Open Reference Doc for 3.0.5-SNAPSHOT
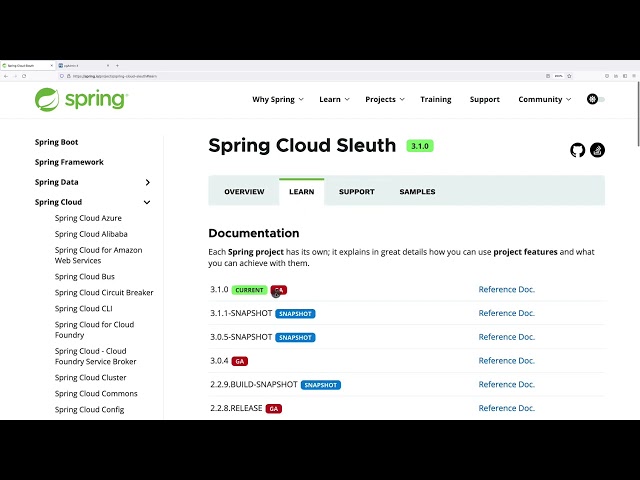640x480 pixels. (x=507, y=337)
